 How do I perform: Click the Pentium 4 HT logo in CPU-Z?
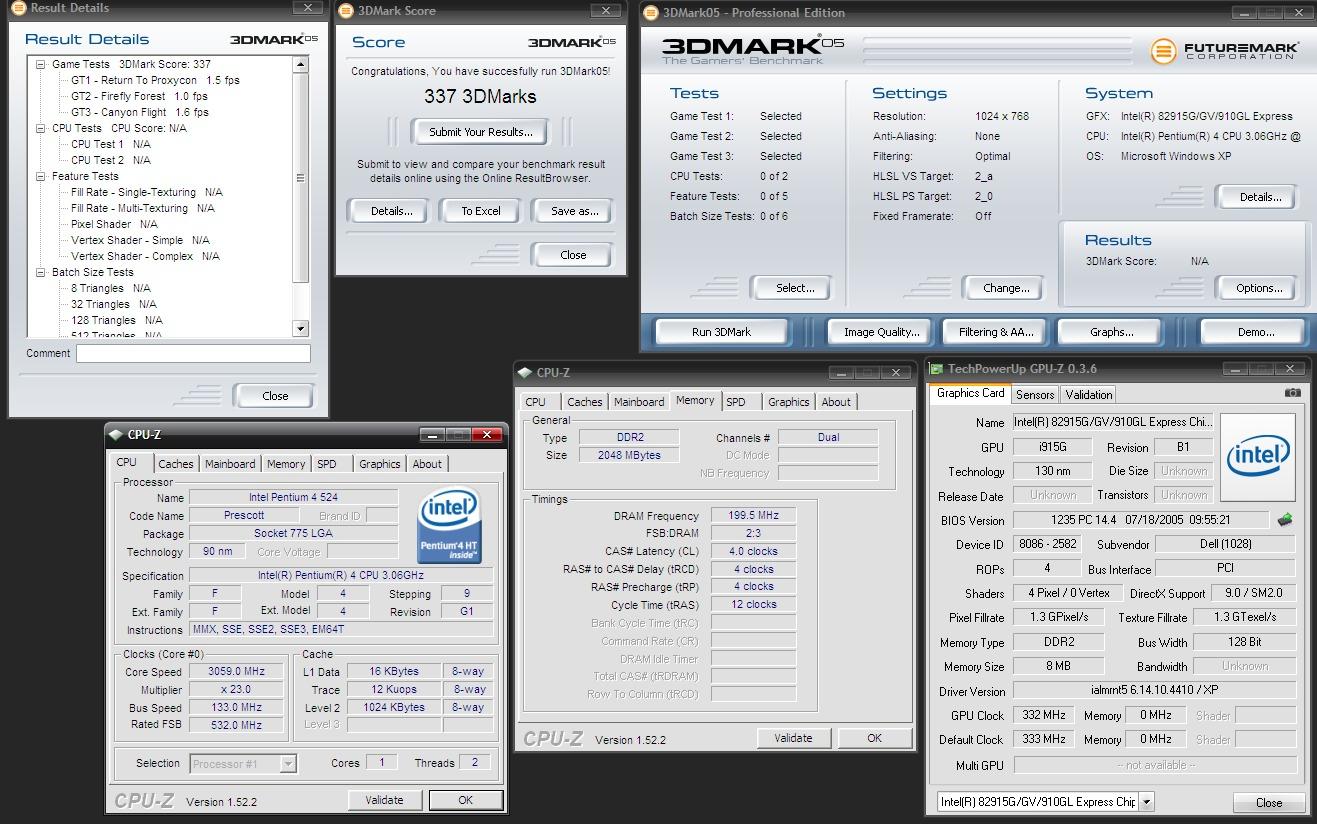pyautogui.click(x=449, y=525)
